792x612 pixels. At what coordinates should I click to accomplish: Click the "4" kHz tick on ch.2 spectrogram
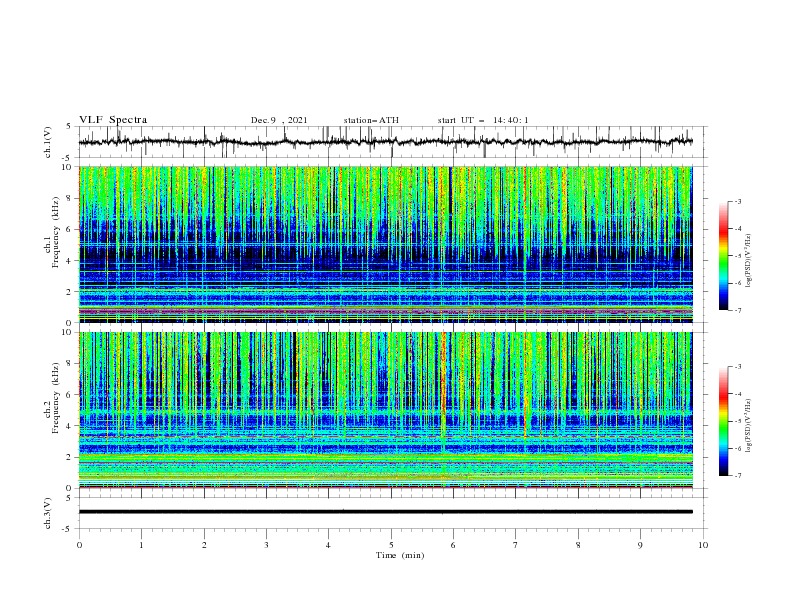click(69, 426)
